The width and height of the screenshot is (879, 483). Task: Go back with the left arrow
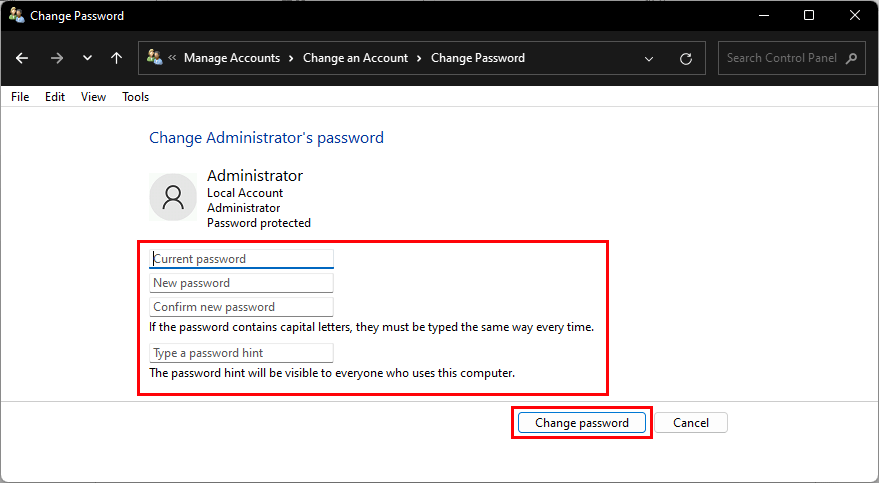point(22,58)
